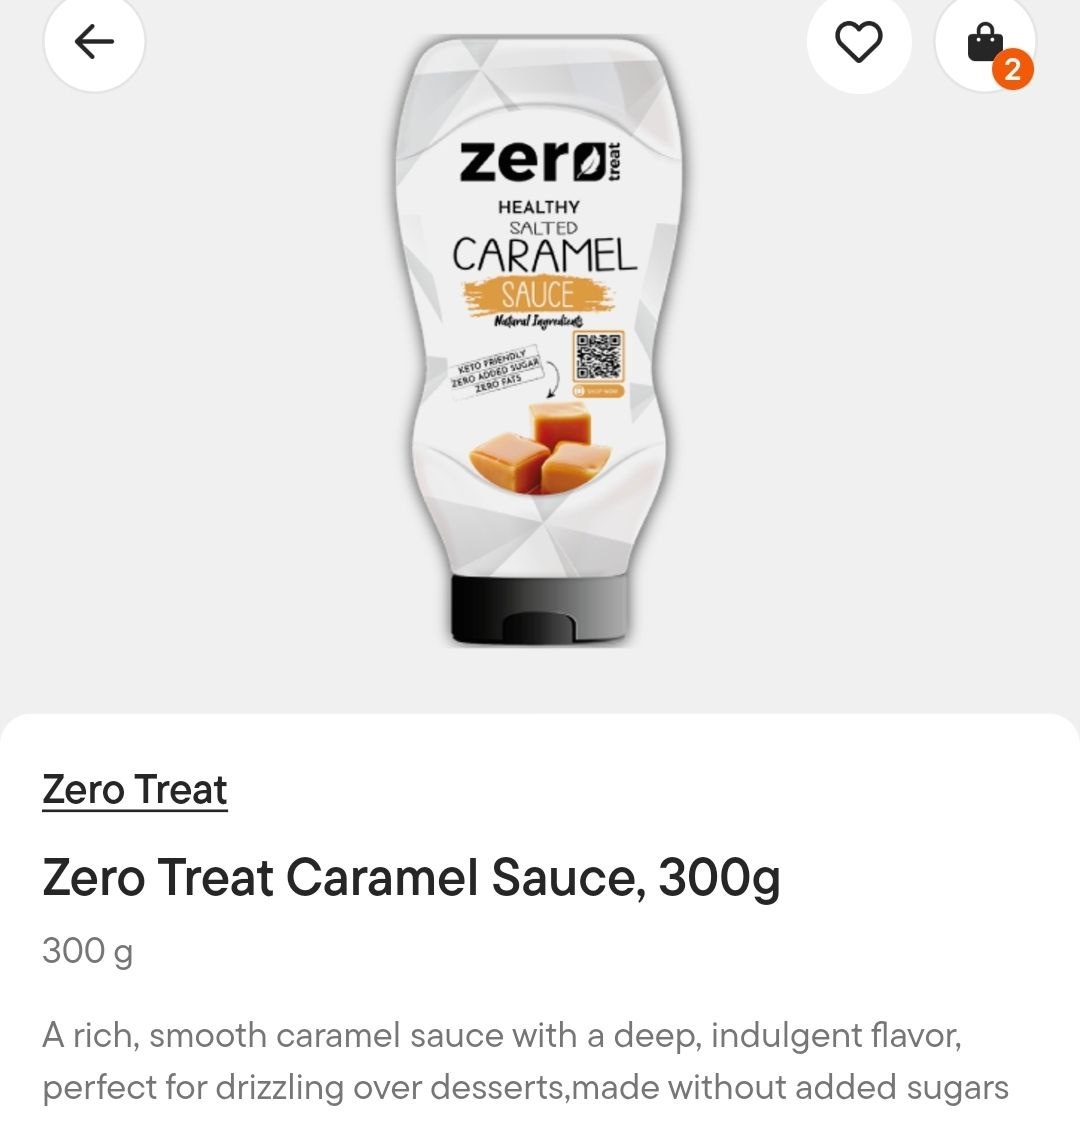Image resolution: width=1080 pixels, height=1142 pixels.
Task: Click the orange SAUCE brush-stroke label
Action: (x=538, y=296)
